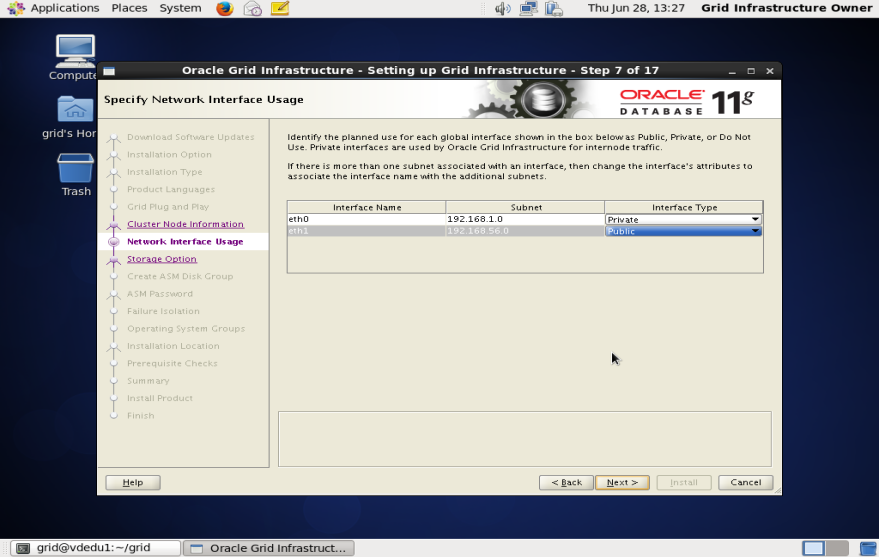This screenshot has width=879, height=557.
Task: Click the date and time clock
Action: pos(636,8)
